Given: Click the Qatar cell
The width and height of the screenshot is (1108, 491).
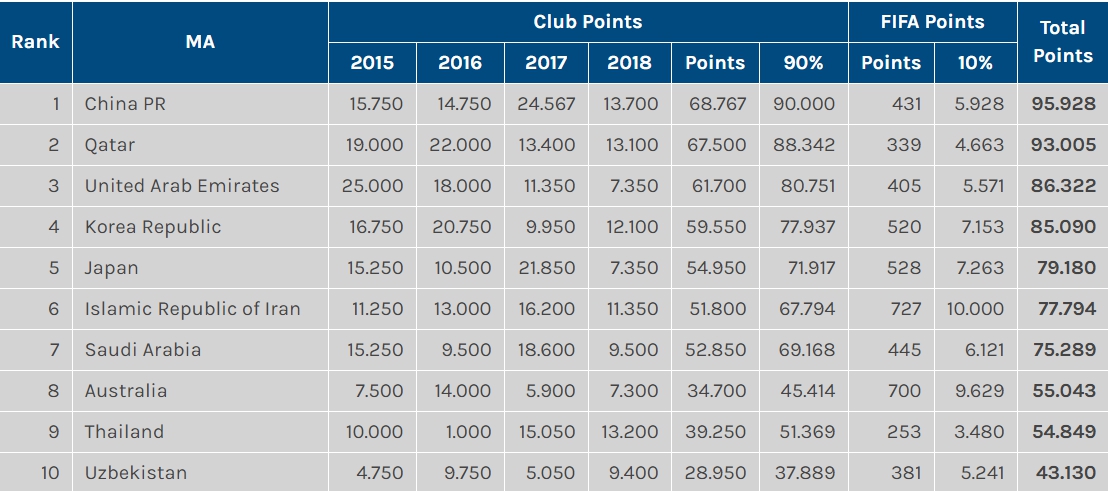Looking at the screenshot, I should (110, 145).
